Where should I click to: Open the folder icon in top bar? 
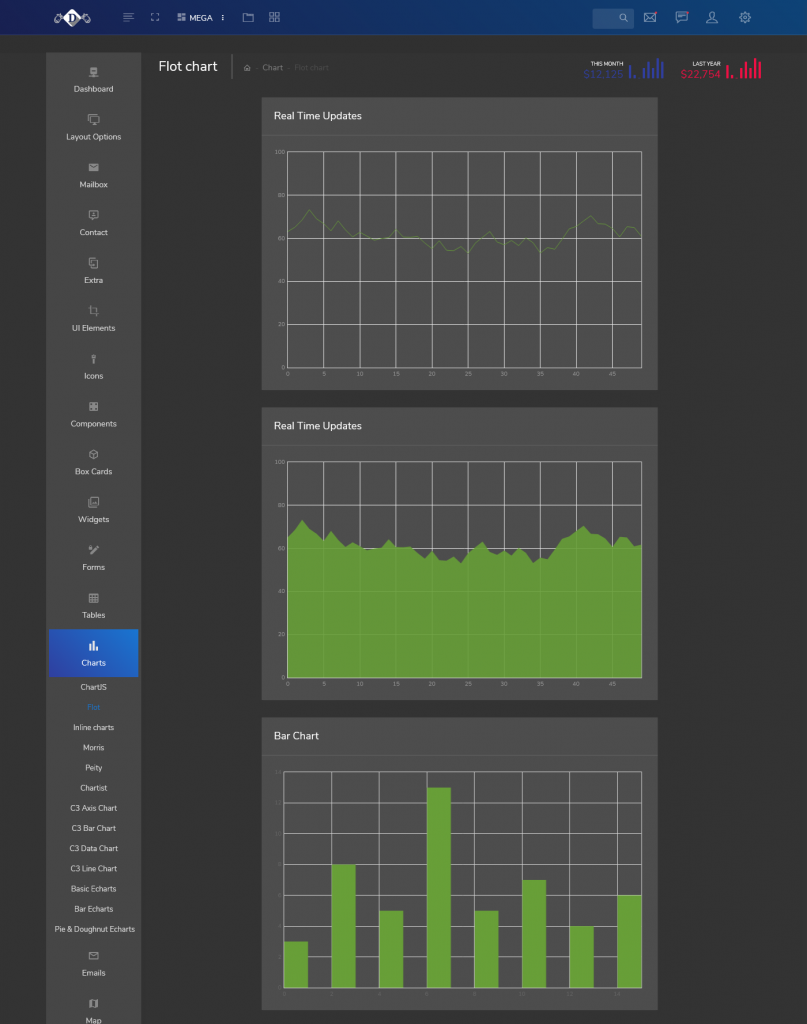[248, 17]
